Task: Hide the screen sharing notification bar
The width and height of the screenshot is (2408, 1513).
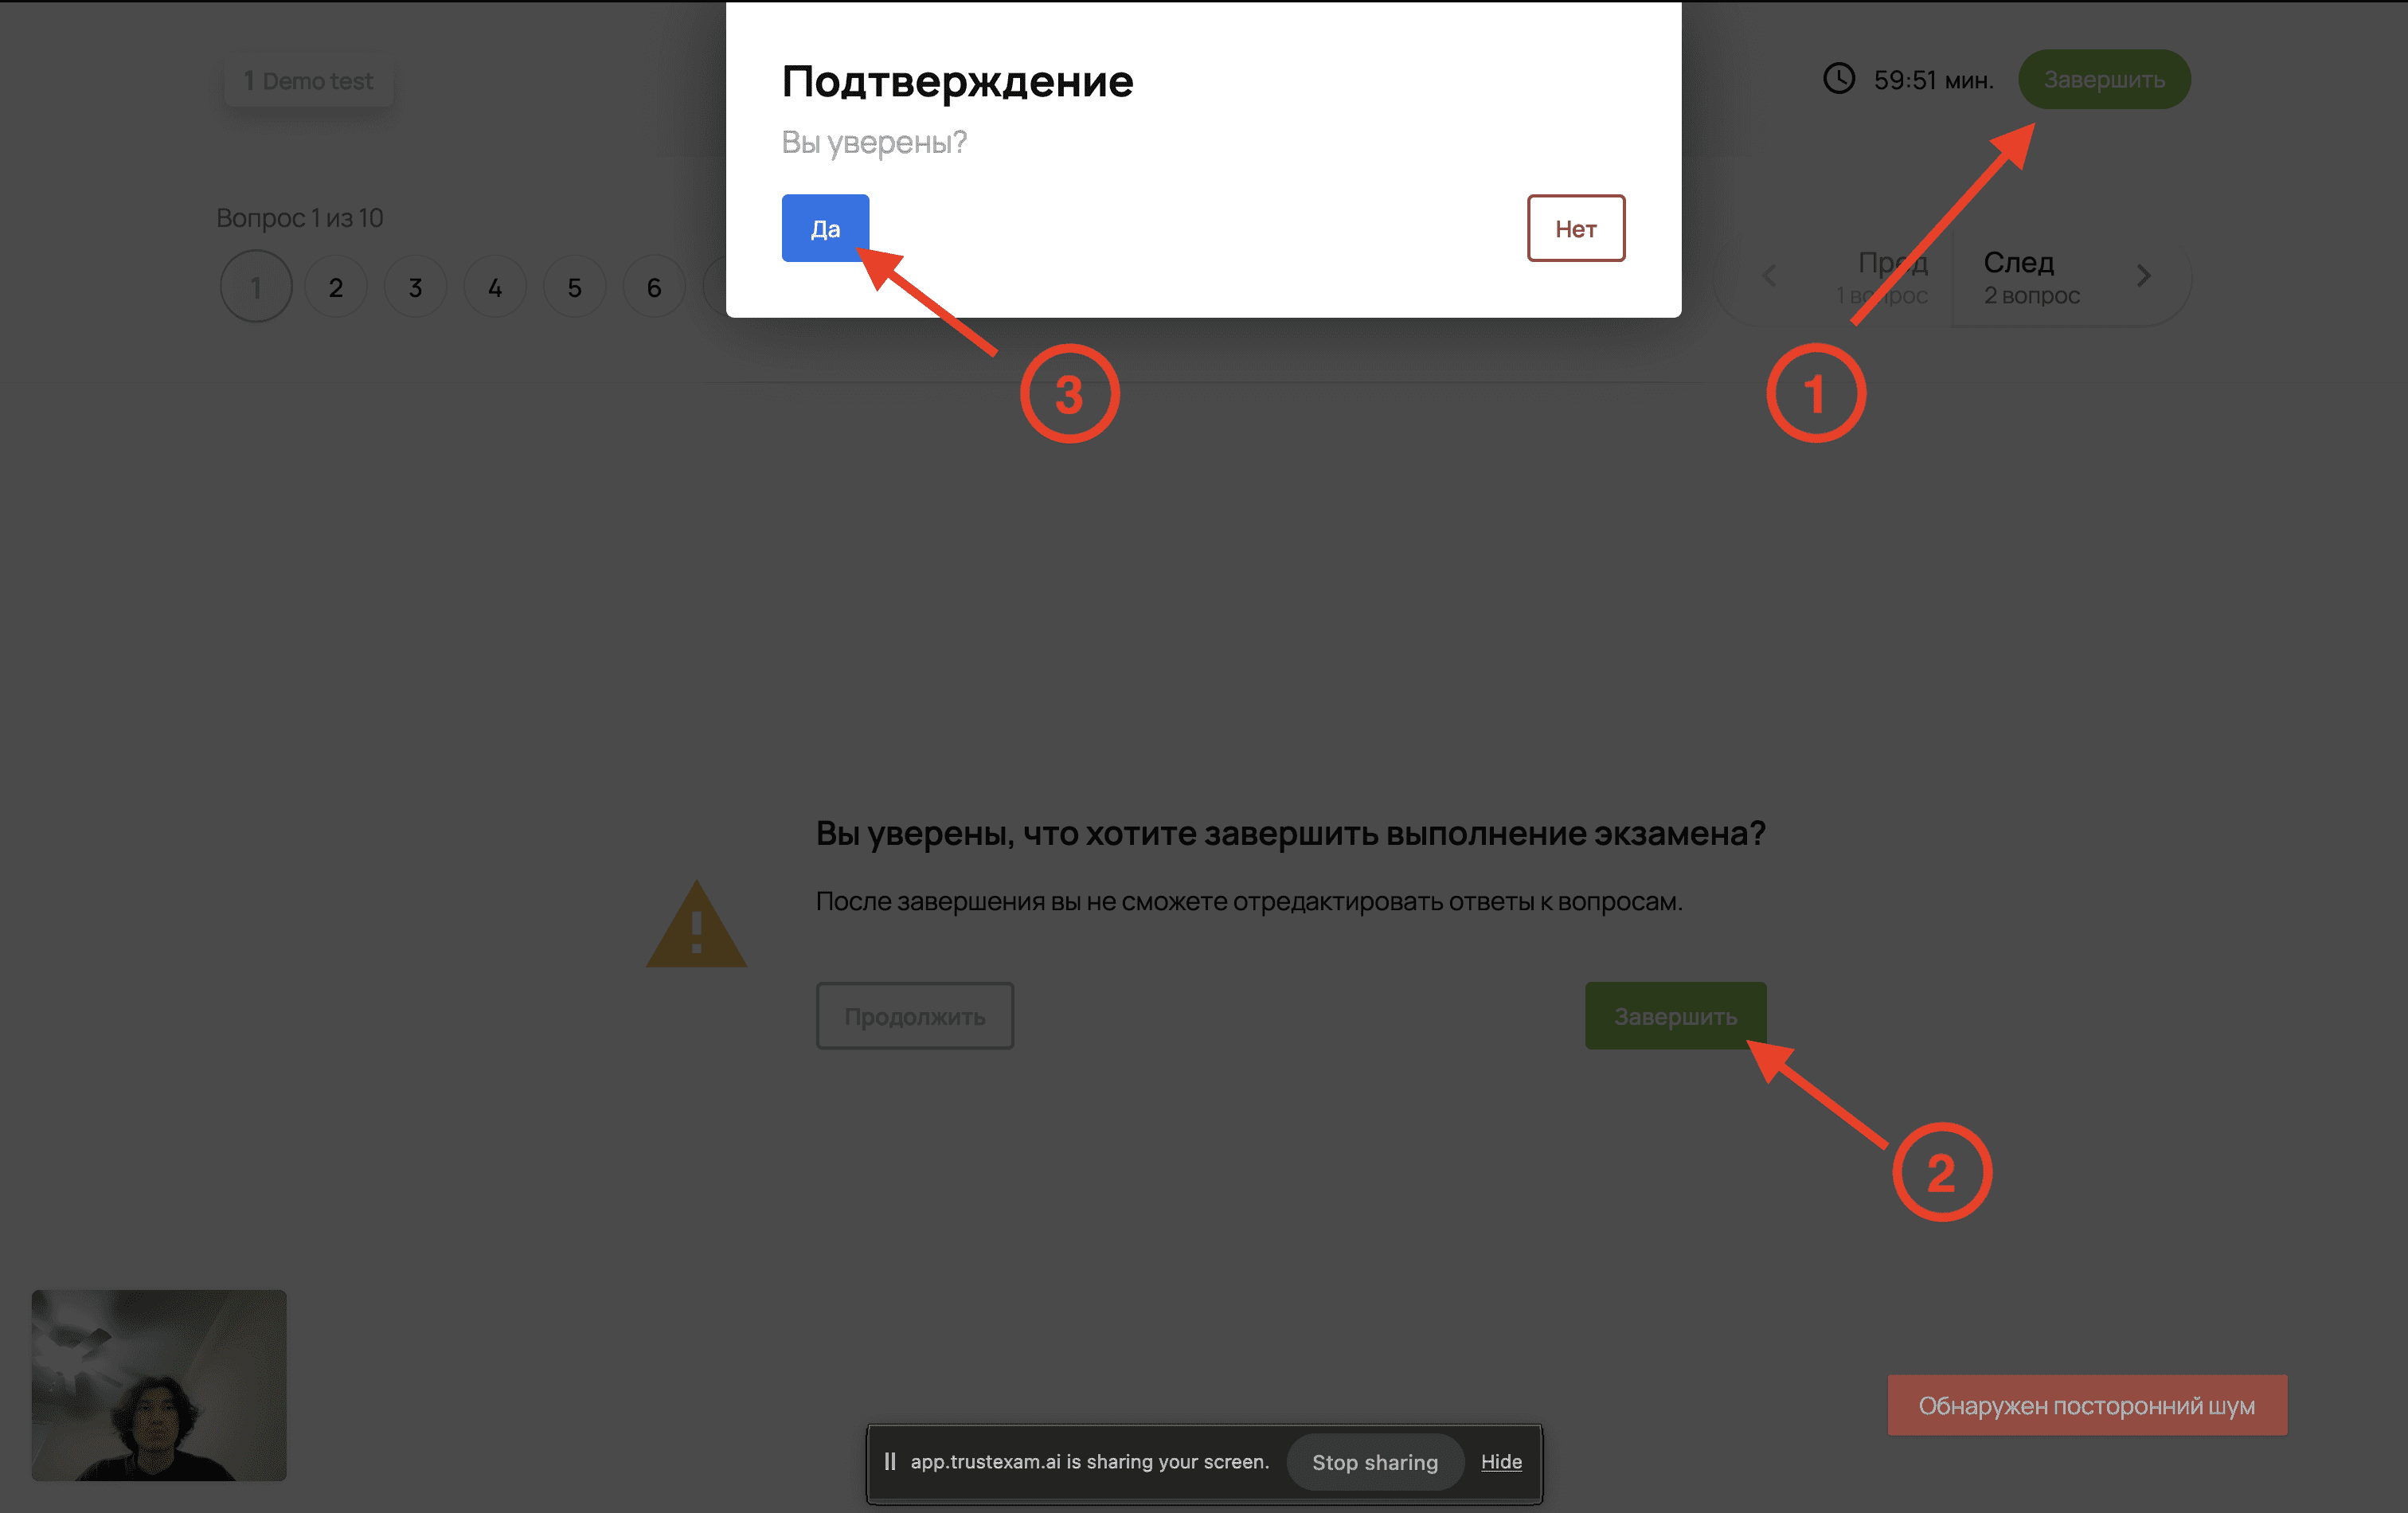Action: [1501, 1462]
